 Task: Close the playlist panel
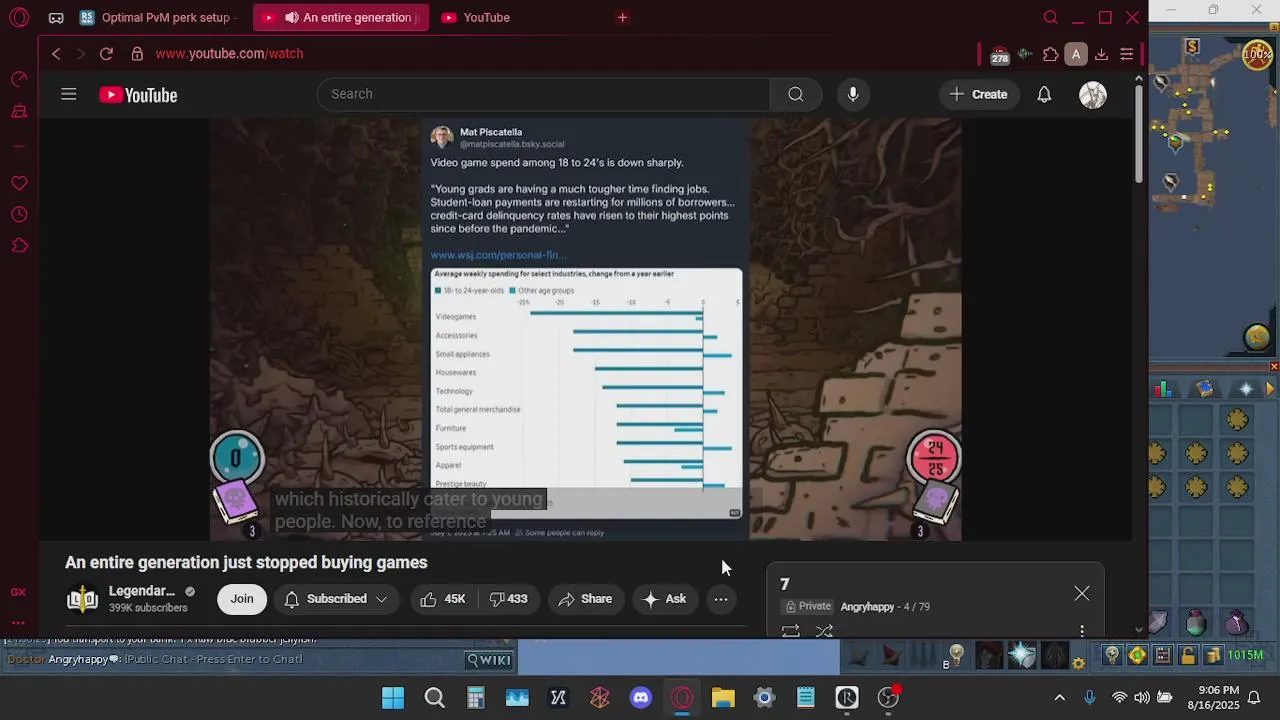[1082, 594]
